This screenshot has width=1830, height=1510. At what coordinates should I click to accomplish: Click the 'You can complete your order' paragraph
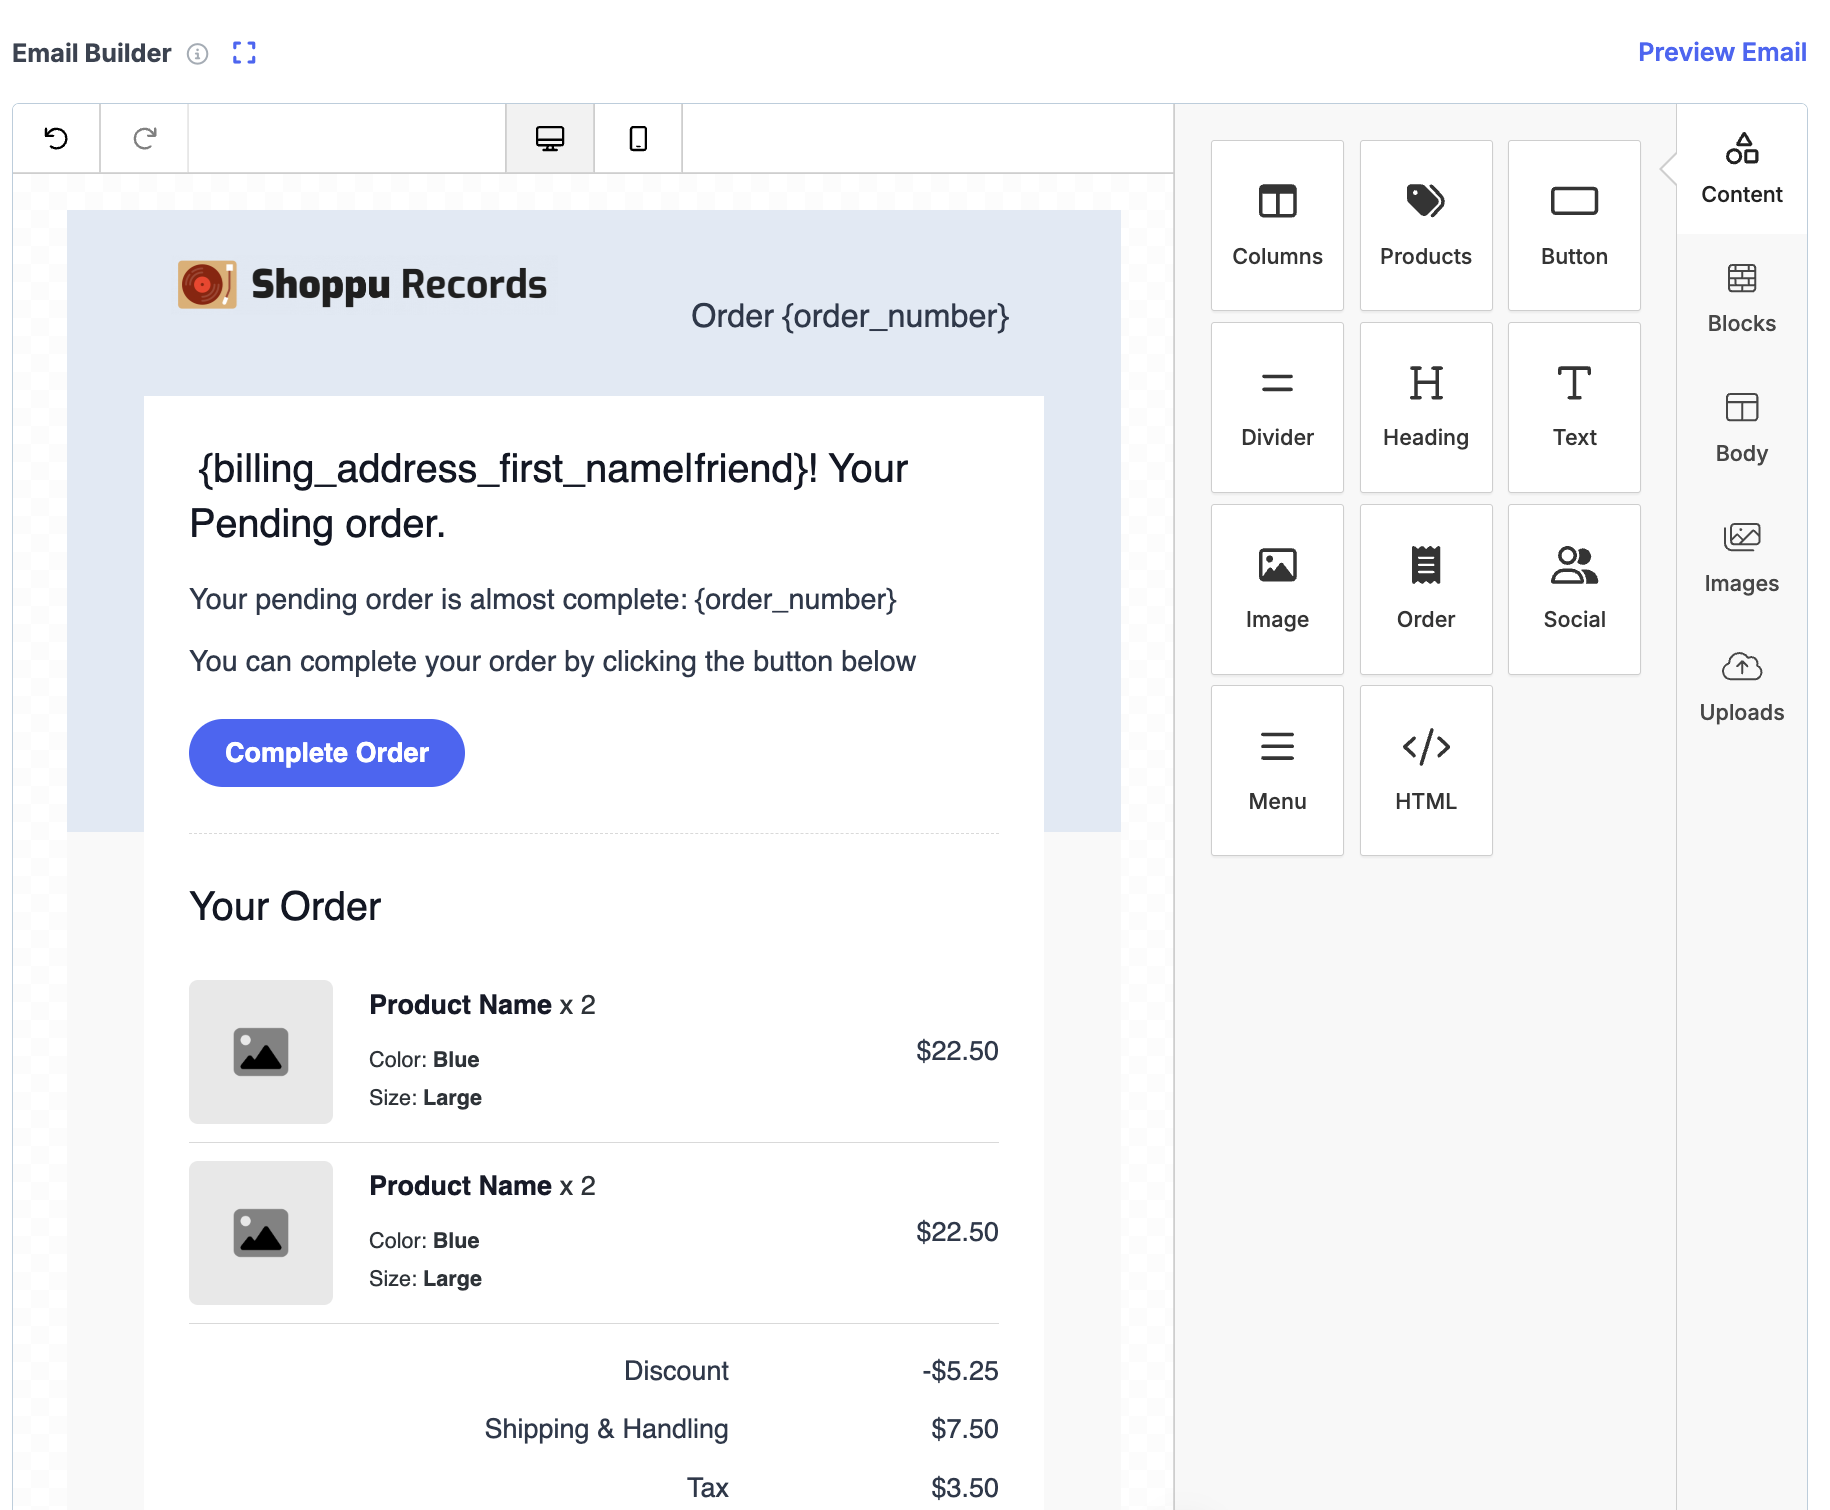(552, 661)
